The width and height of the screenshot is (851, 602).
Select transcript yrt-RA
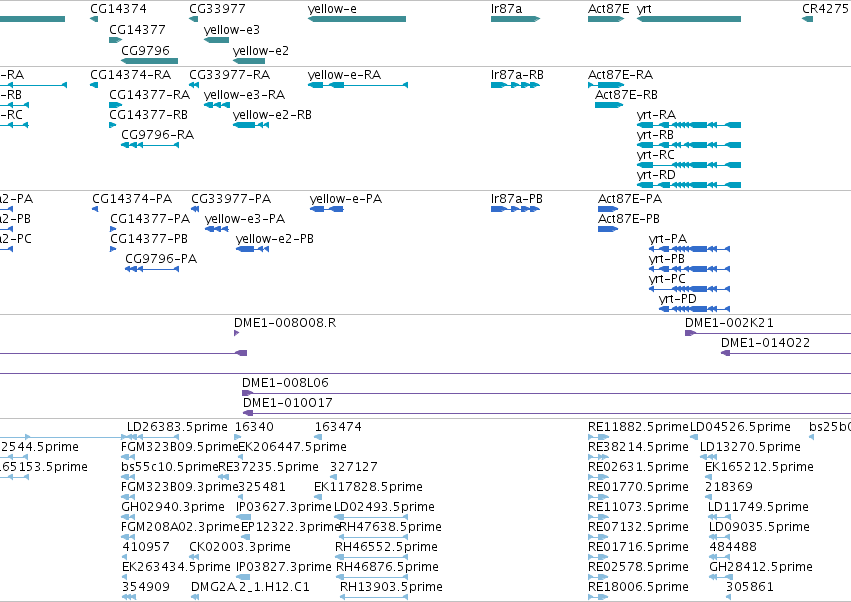[x=656, y=115]
